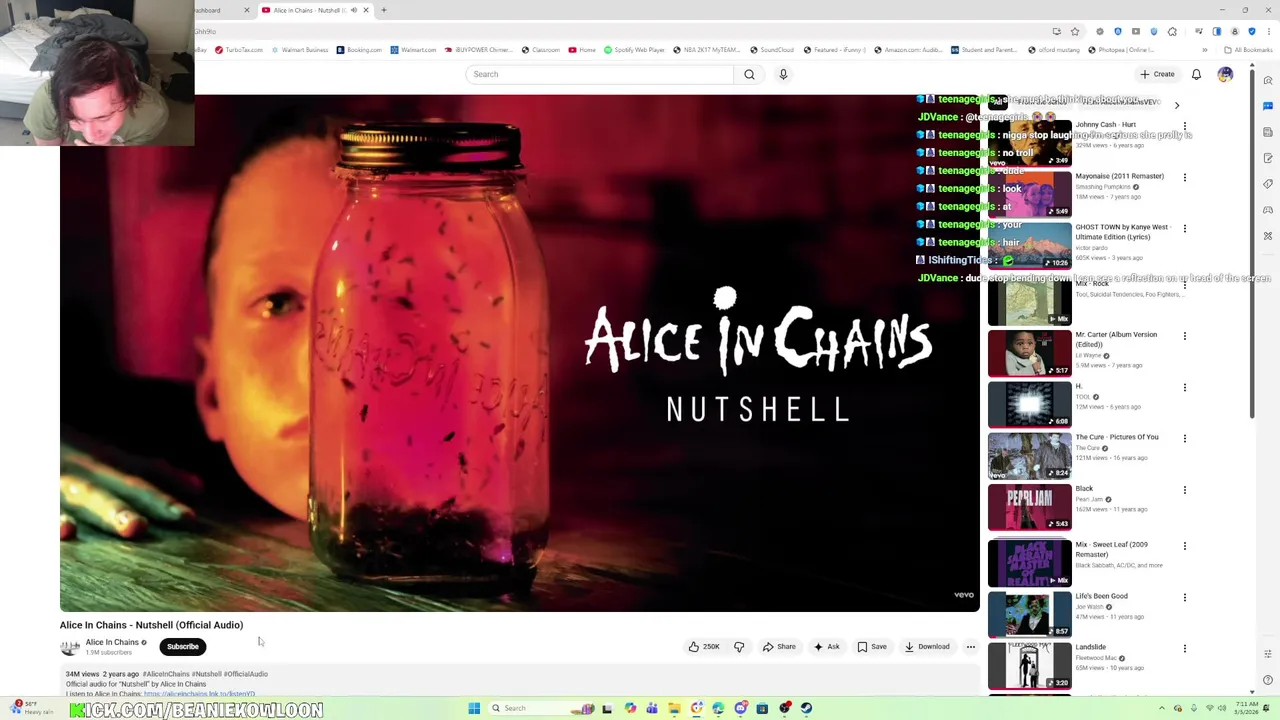
Task: Play Mayonaise Smashing Pumpkins thumbnail
Action: pos(1029,194)
